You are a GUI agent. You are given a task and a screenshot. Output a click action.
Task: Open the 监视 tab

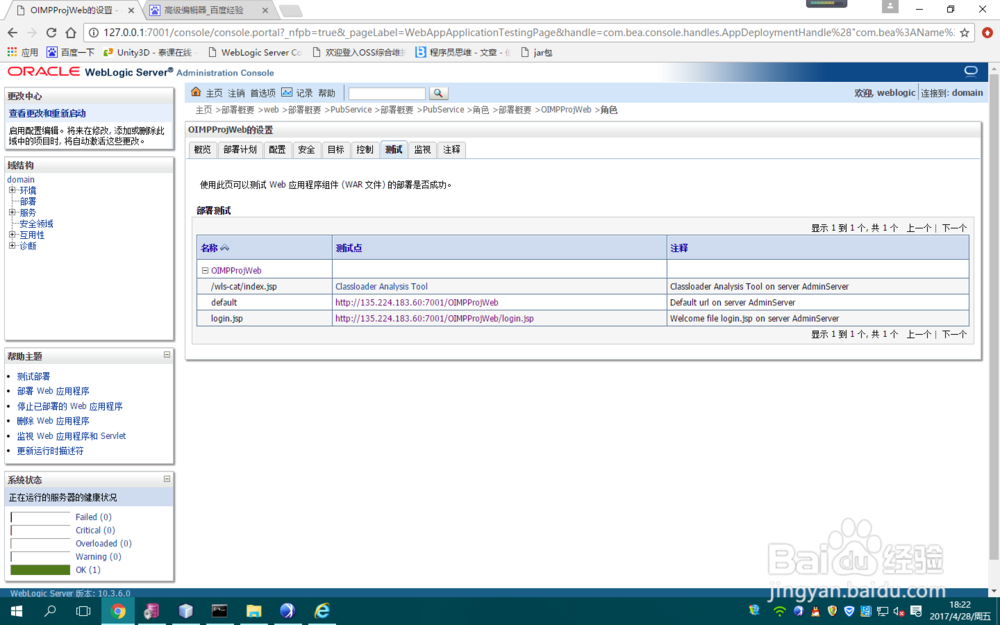tap(422, 150)
